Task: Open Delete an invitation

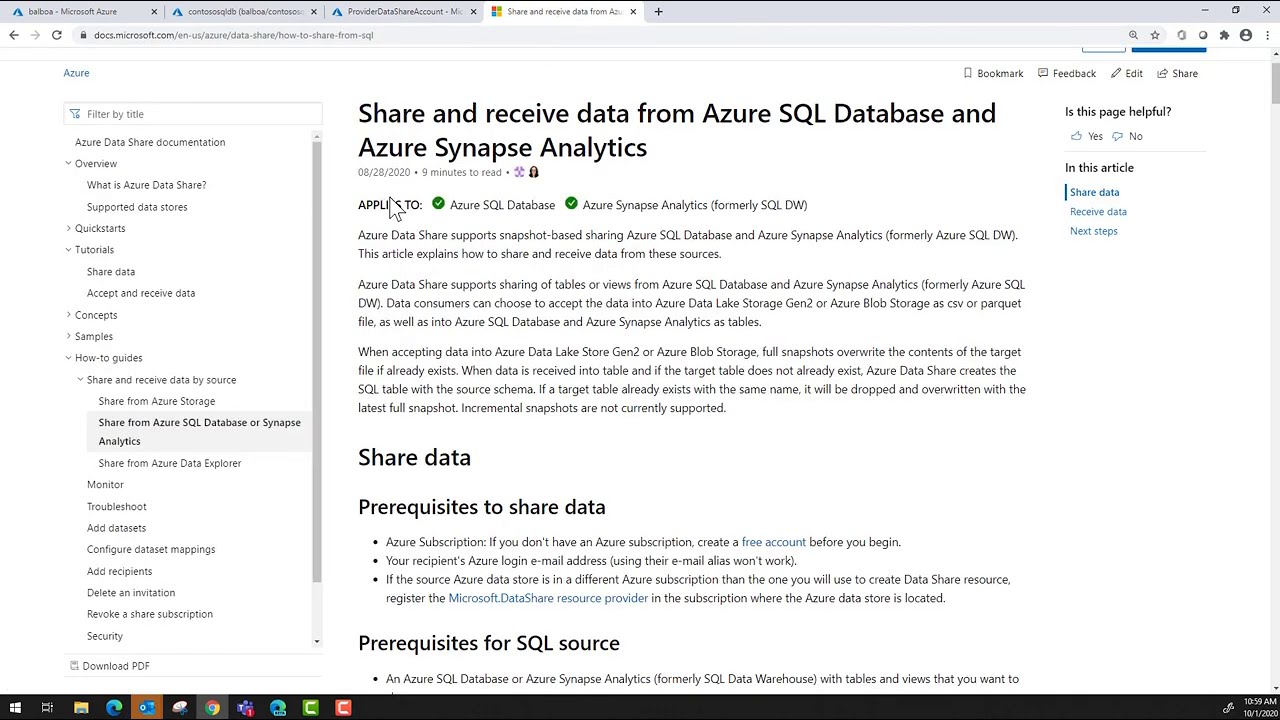Action: [x=131, y=593]
